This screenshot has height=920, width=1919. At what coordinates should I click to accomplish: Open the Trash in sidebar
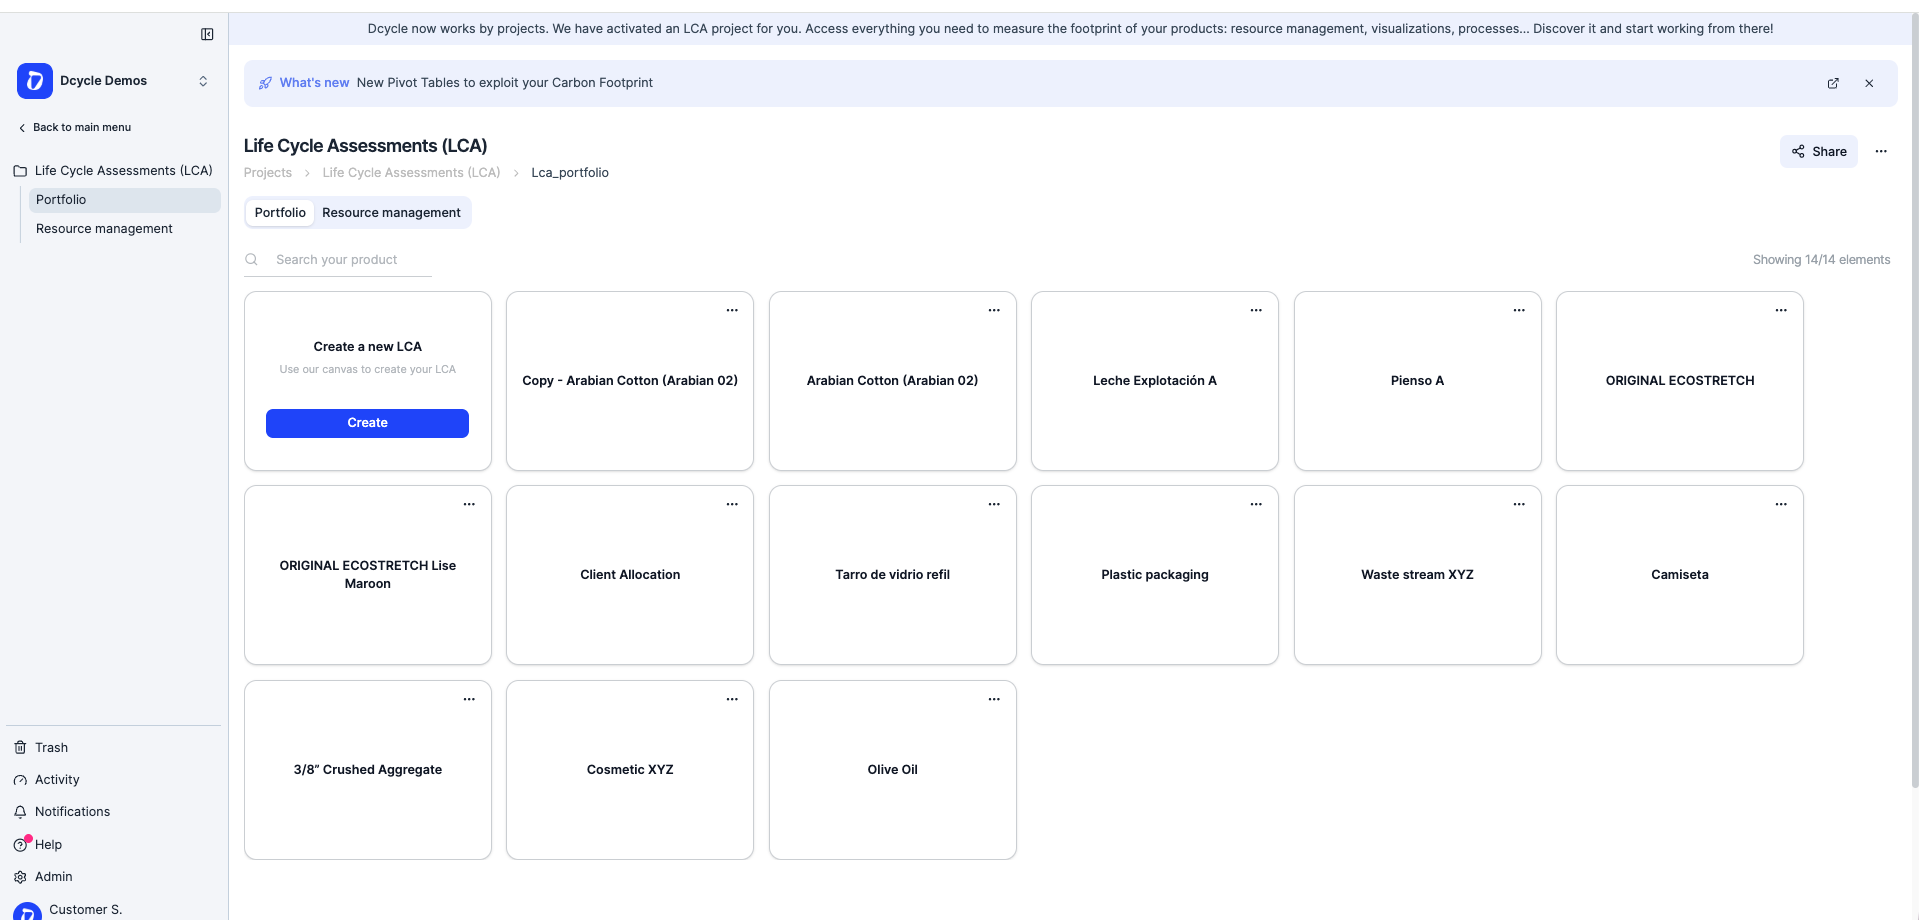pos(51,747)
